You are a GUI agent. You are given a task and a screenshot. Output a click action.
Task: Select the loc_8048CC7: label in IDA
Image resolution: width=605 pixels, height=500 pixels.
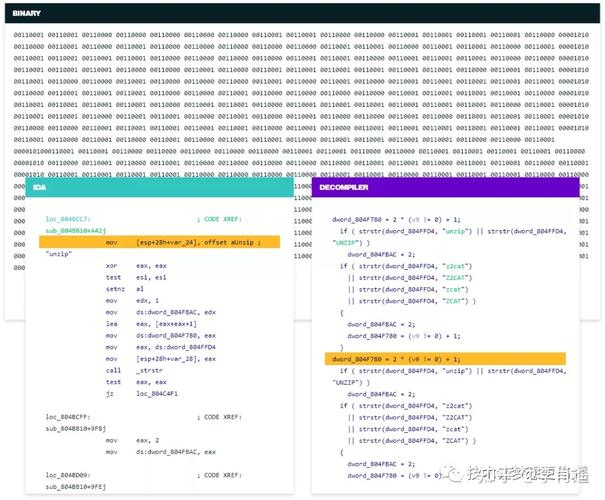pyautogui.click(x=68, y=219)
